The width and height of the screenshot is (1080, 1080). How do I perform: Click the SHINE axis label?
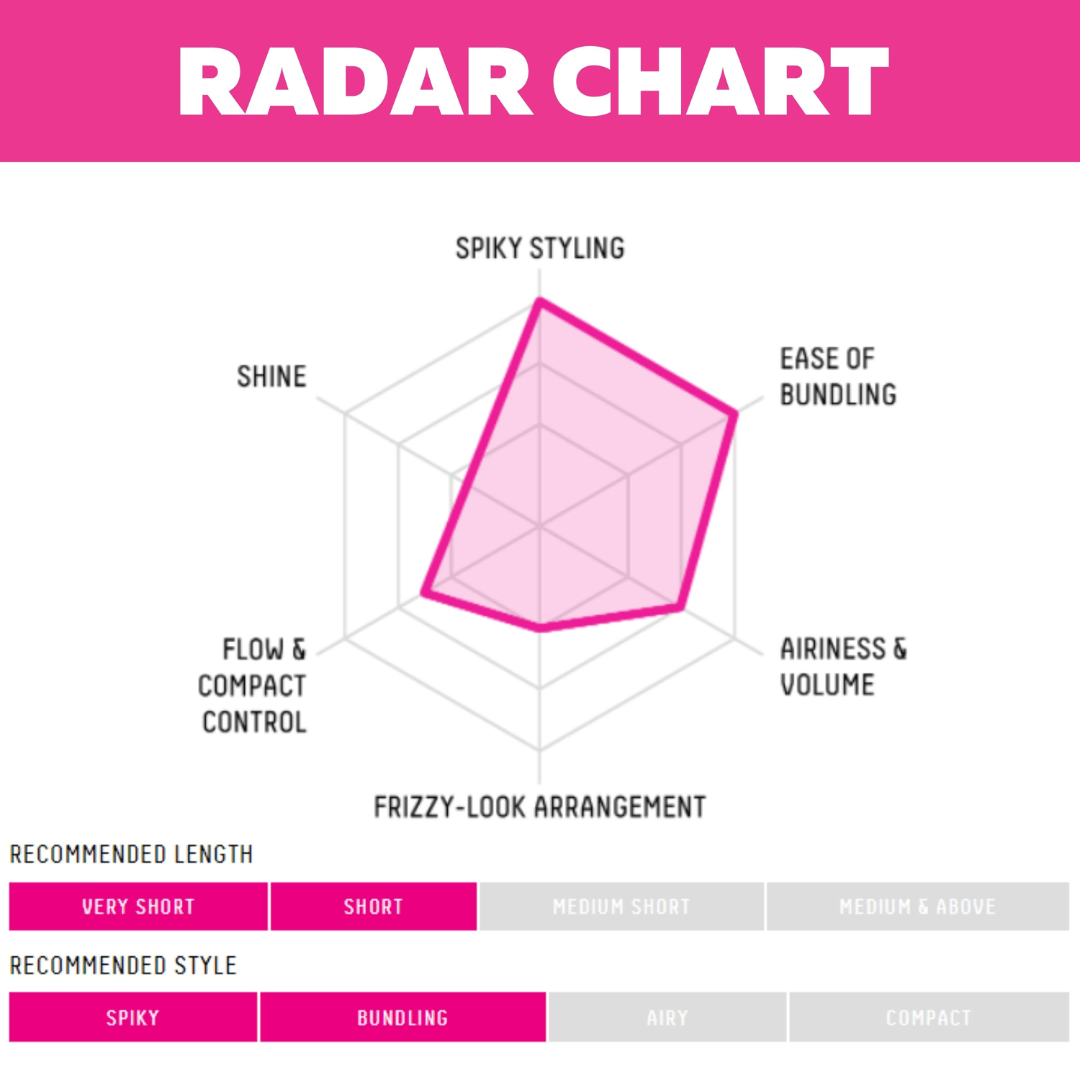point(271,376)
